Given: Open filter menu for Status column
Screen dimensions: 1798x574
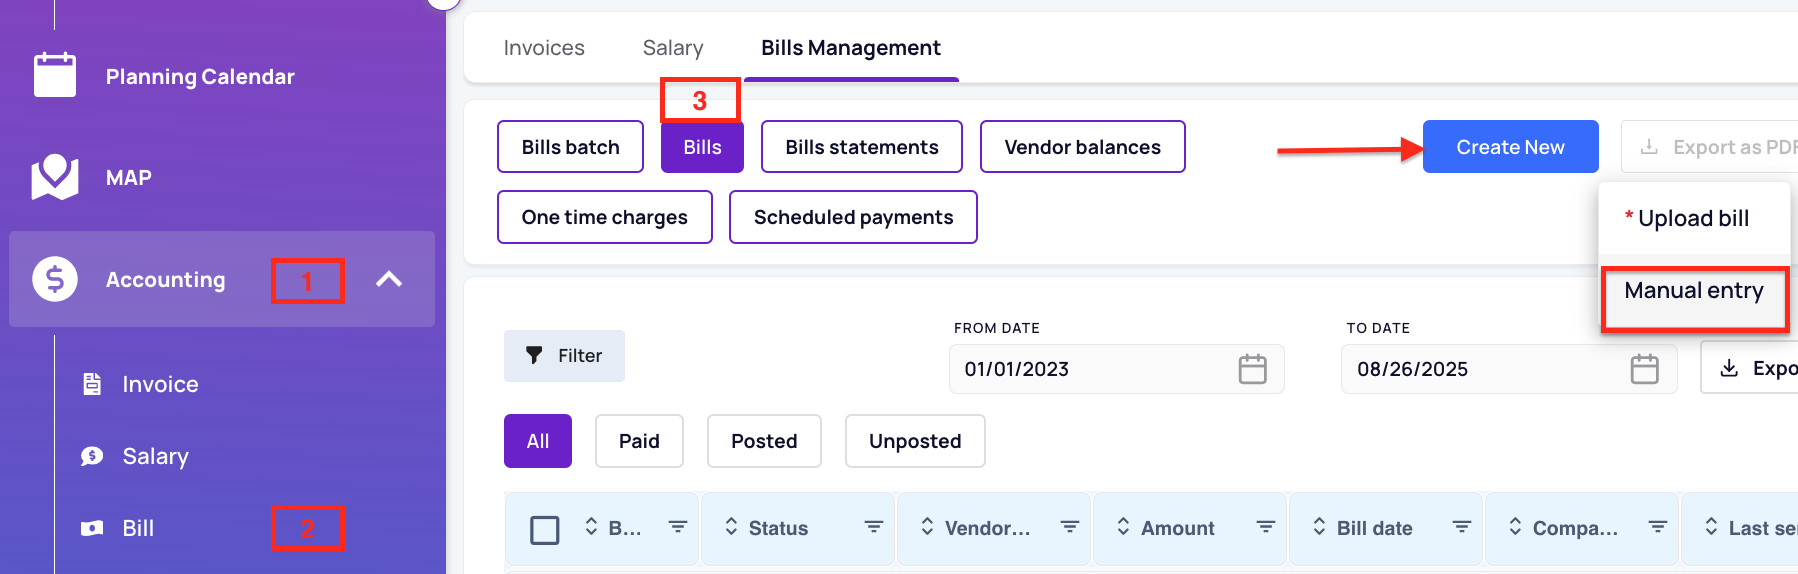Looking at the screenshot, I should click(x=873, y=527).
